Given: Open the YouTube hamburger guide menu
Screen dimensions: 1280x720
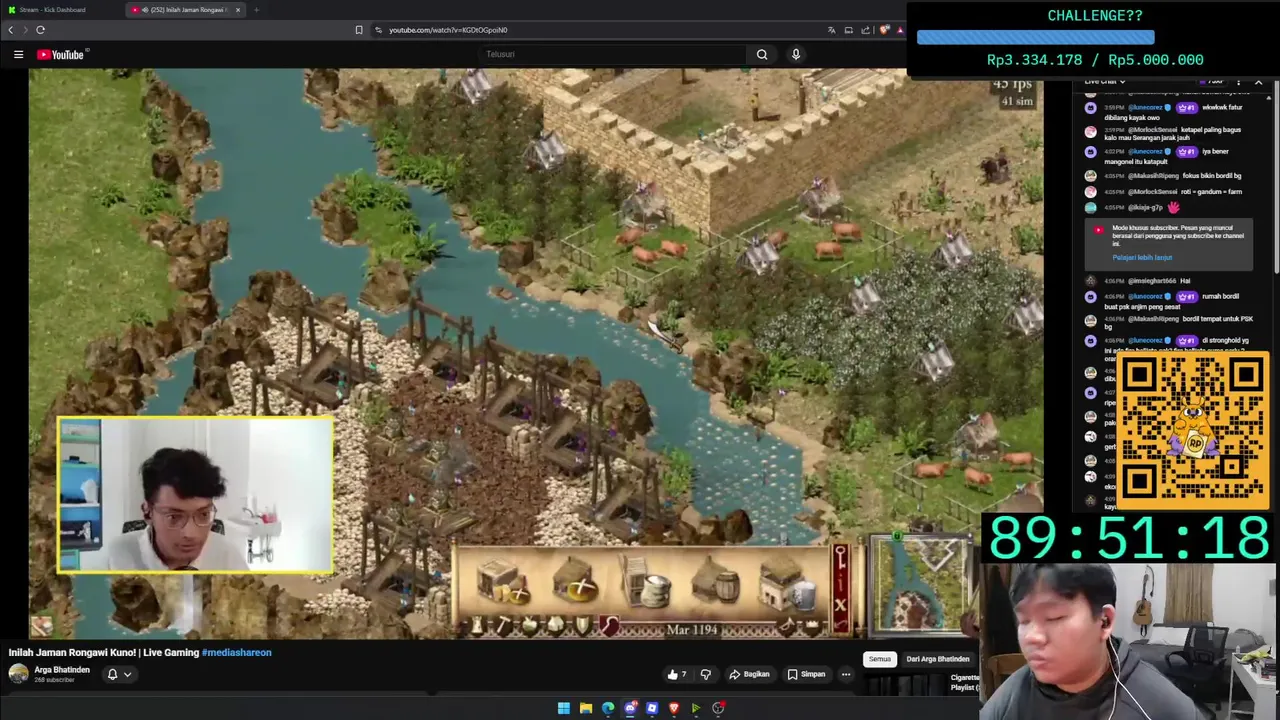Looking at the screenshot, I should [18, 54].
